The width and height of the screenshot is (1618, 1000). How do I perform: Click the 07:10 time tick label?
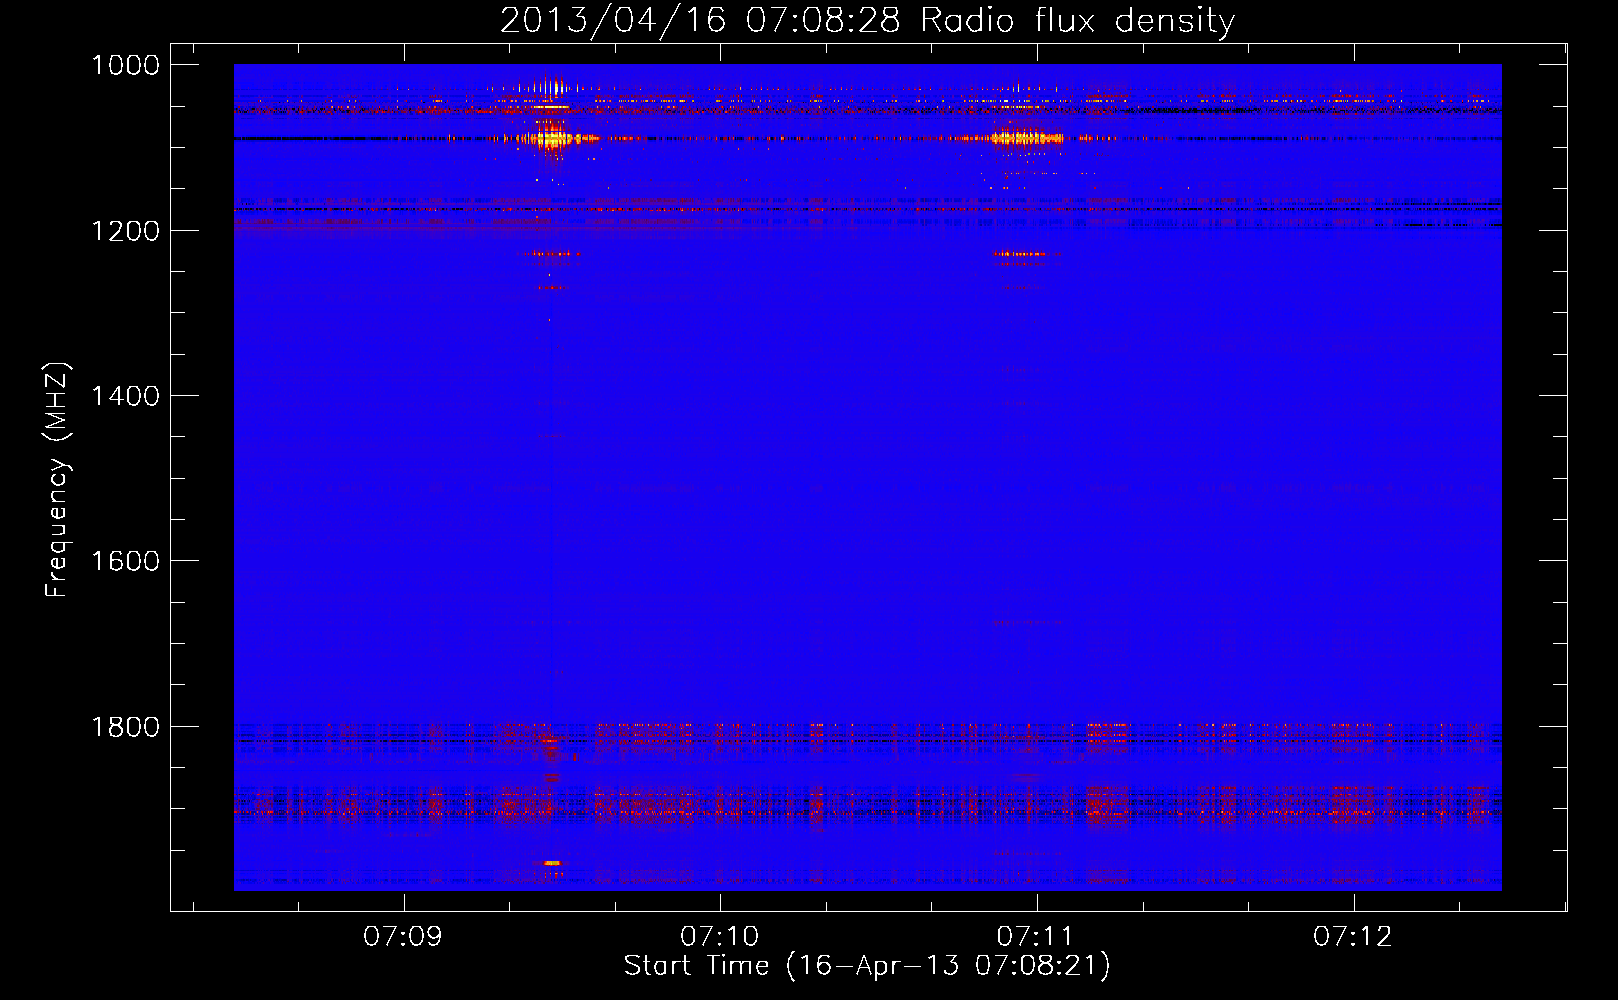click(719, 937)
